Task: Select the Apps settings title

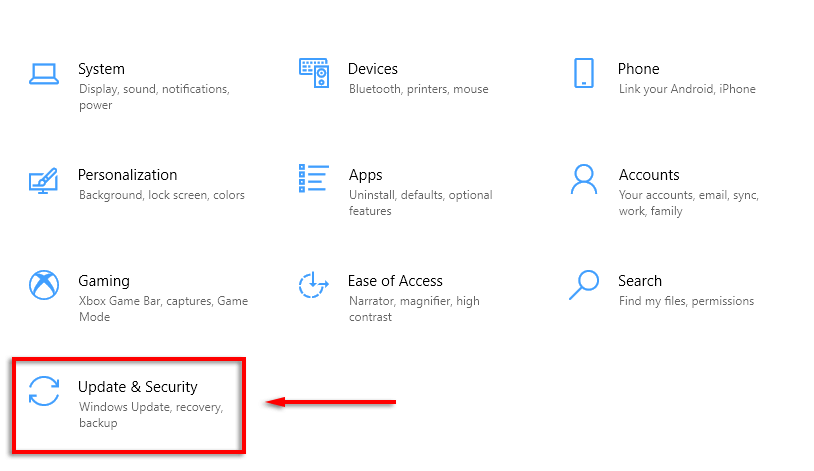Action: pos(366,175)
